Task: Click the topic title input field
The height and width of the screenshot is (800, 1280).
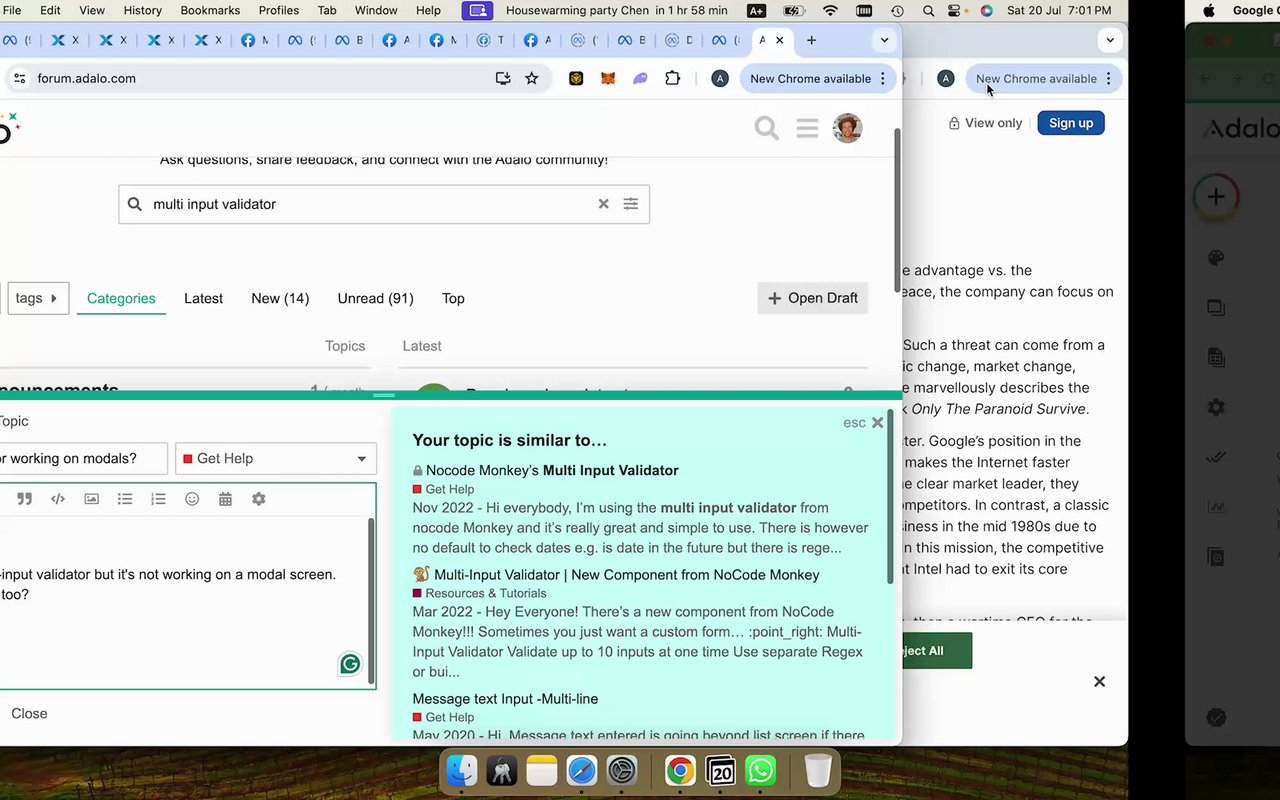Action: pyautogui.click(x=83, y=459)
